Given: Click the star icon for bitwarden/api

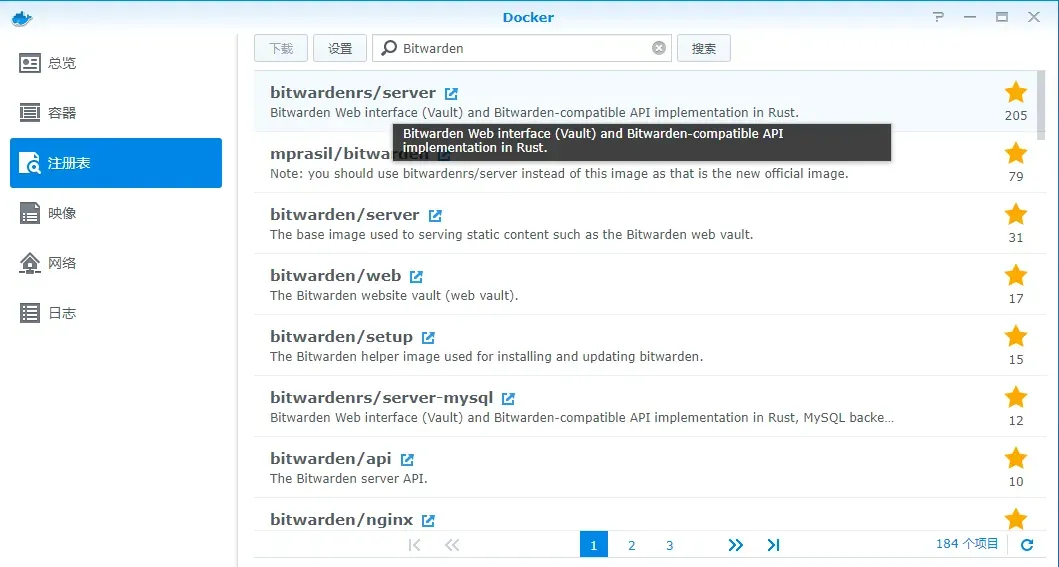Looking at the screenshot, I should (1016, 458).
